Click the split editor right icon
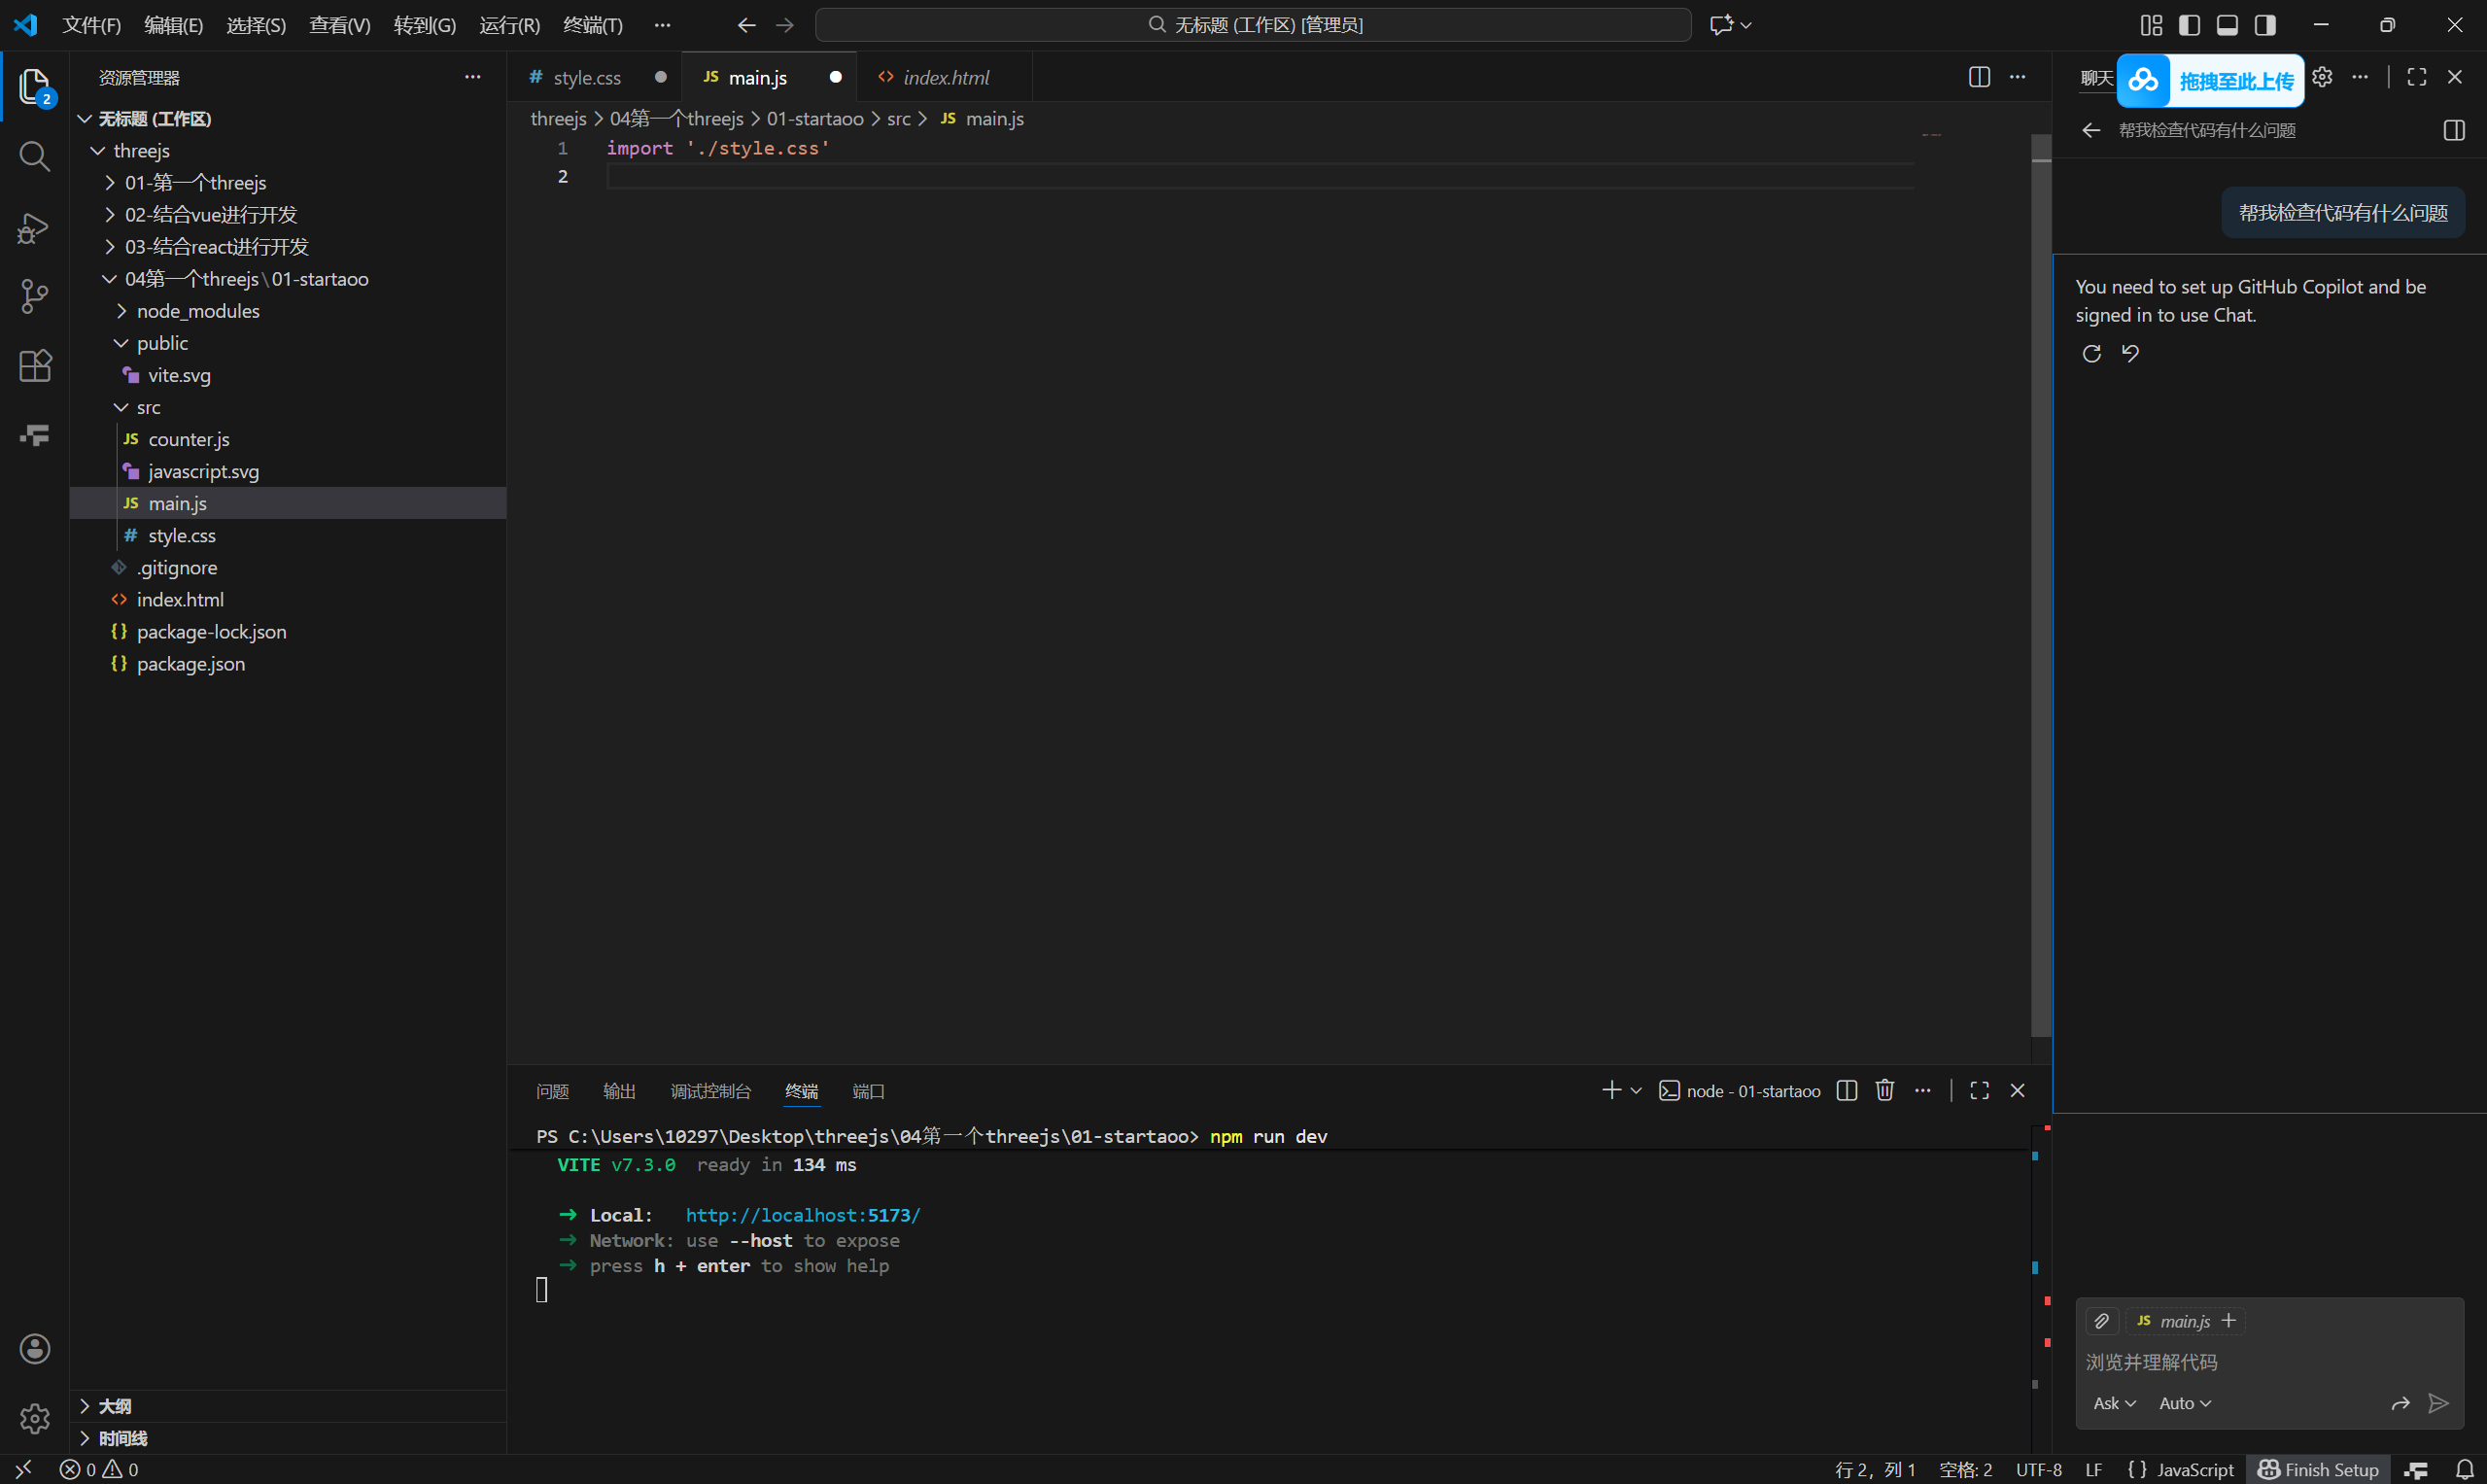Screen dimensions: 2487x1484 tap(1978, 77)
